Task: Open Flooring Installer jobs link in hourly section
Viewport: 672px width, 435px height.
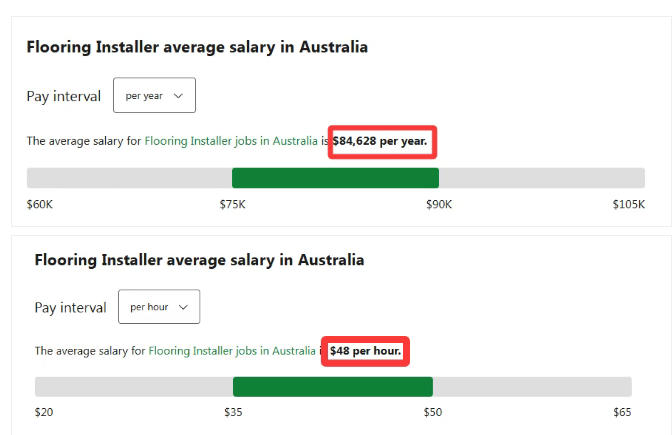Action: point(232,351)
